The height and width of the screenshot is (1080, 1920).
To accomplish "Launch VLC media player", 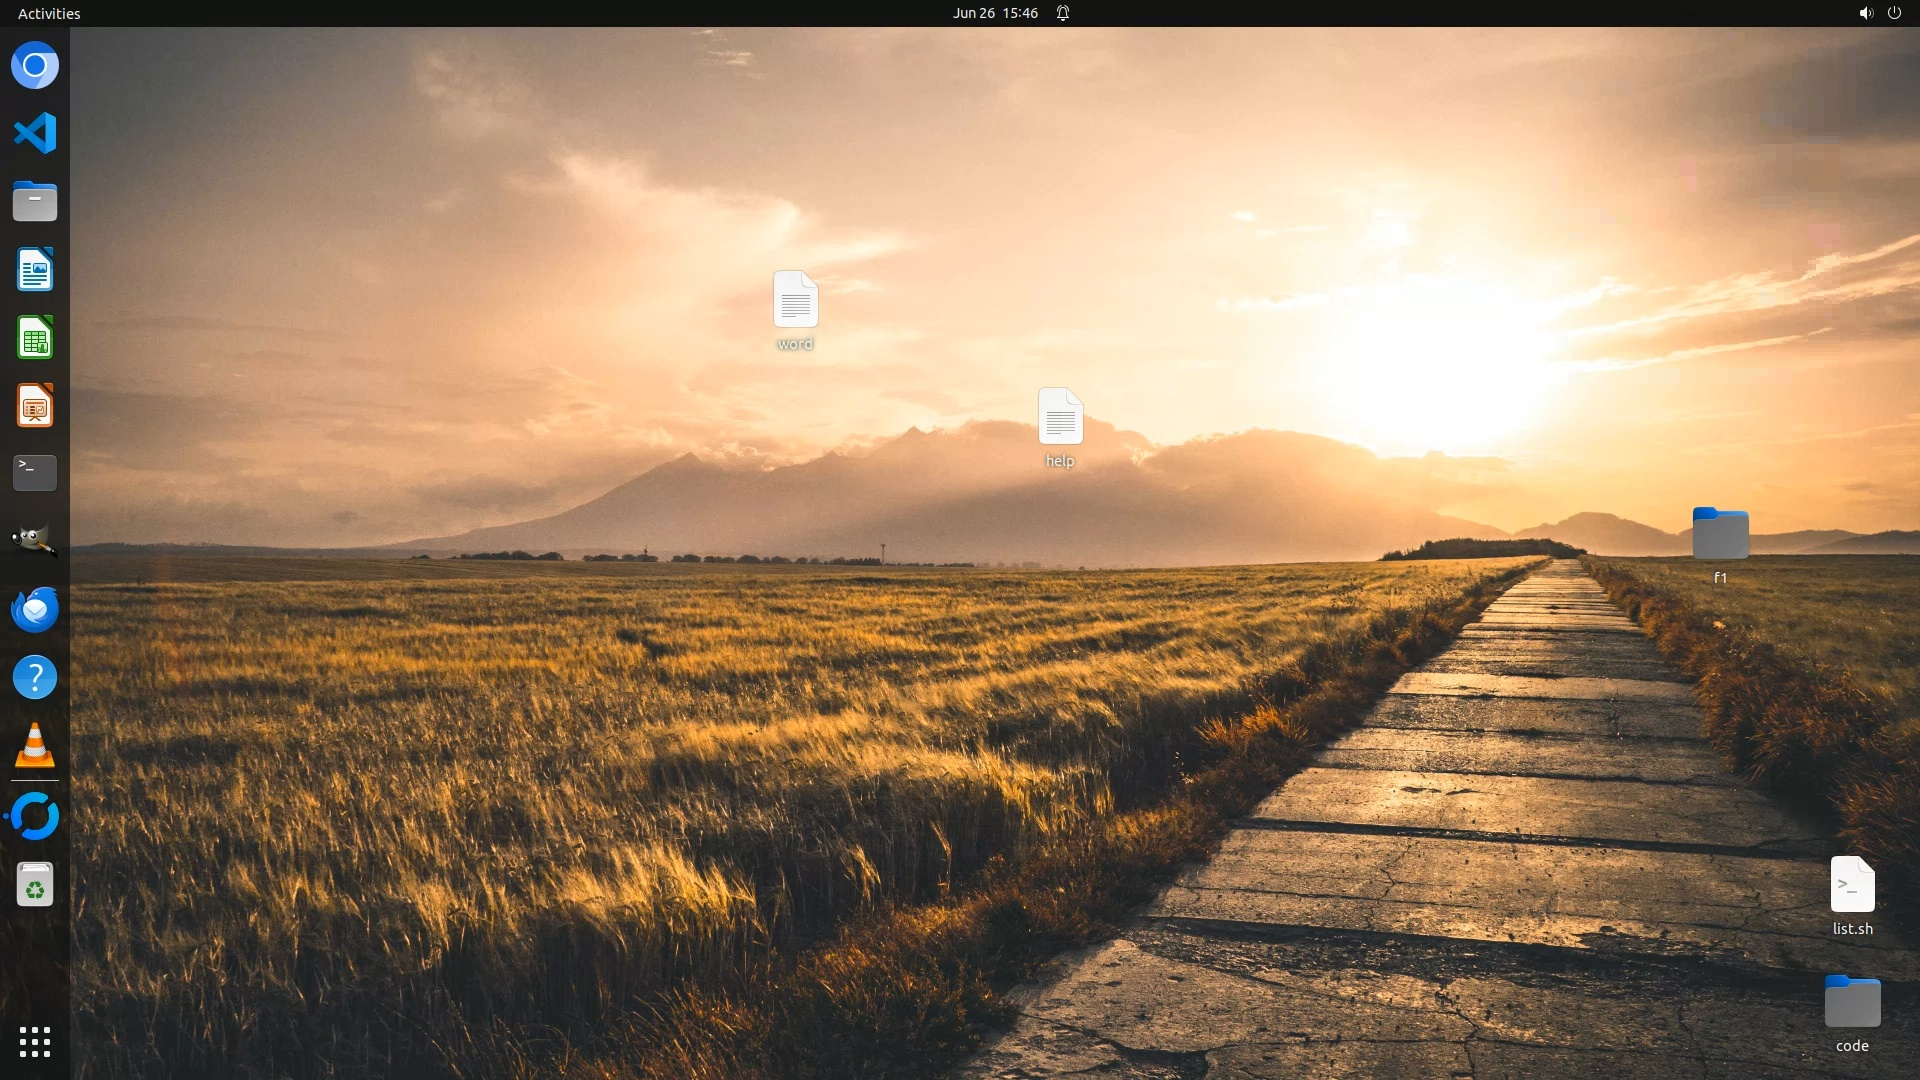I will pos(35,746).
